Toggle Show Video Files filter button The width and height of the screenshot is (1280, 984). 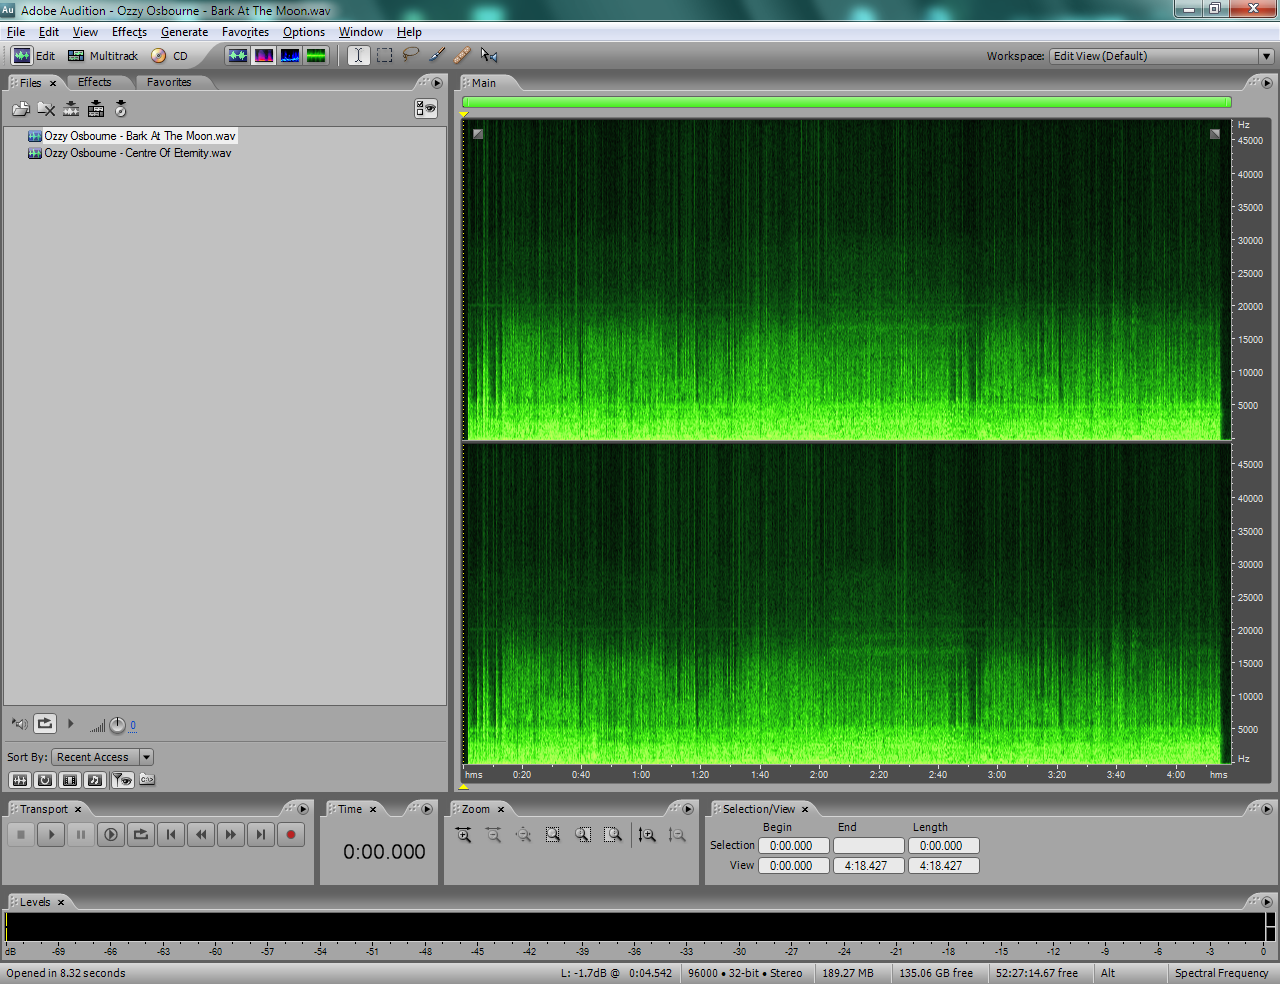pyautogui.click(x=69, y=780)
